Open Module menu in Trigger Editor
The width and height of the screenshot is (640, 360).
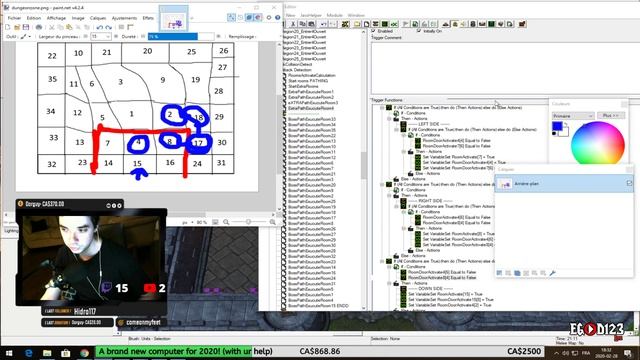pos(335,15)
